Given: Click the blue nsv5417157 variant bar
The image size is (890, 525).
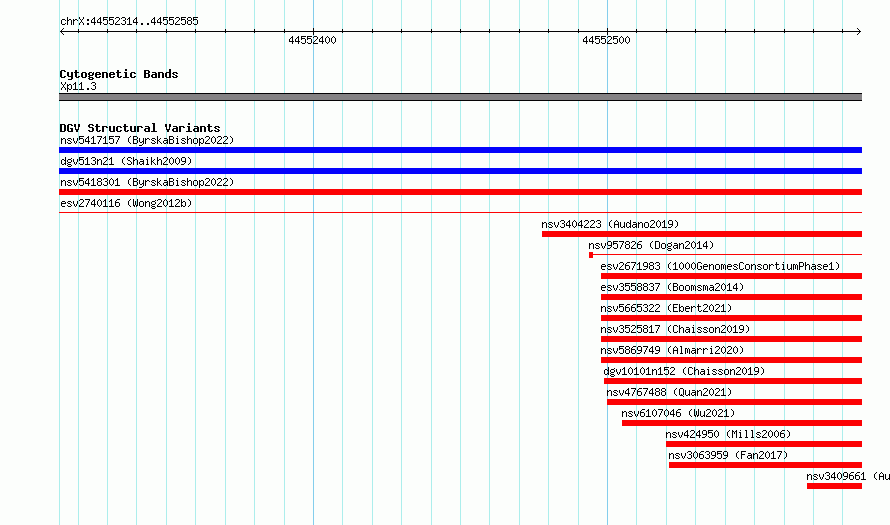Looking at the screenshot, I should (x=460, y=150).
